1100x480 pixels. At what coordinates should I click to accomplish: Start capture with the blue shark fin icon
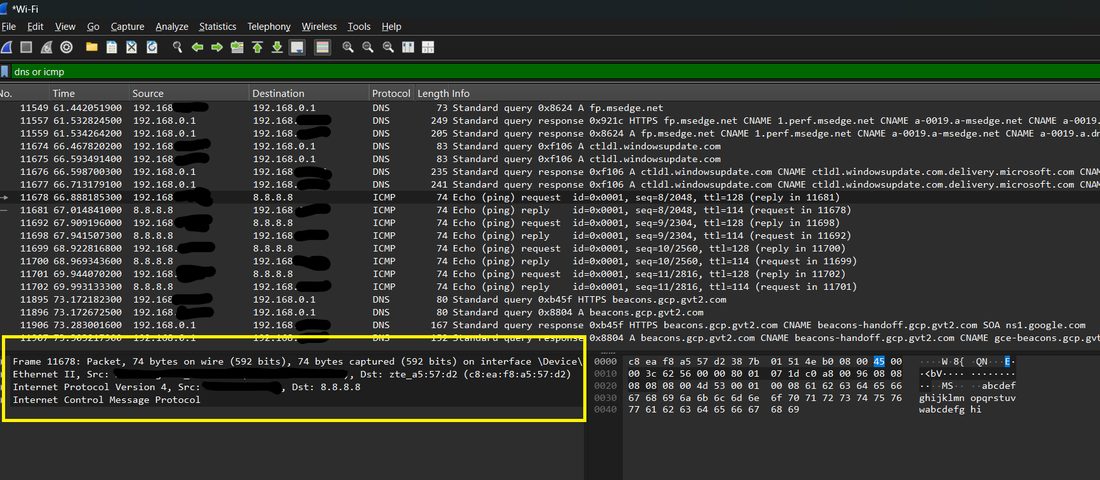(x=6, y=48)
